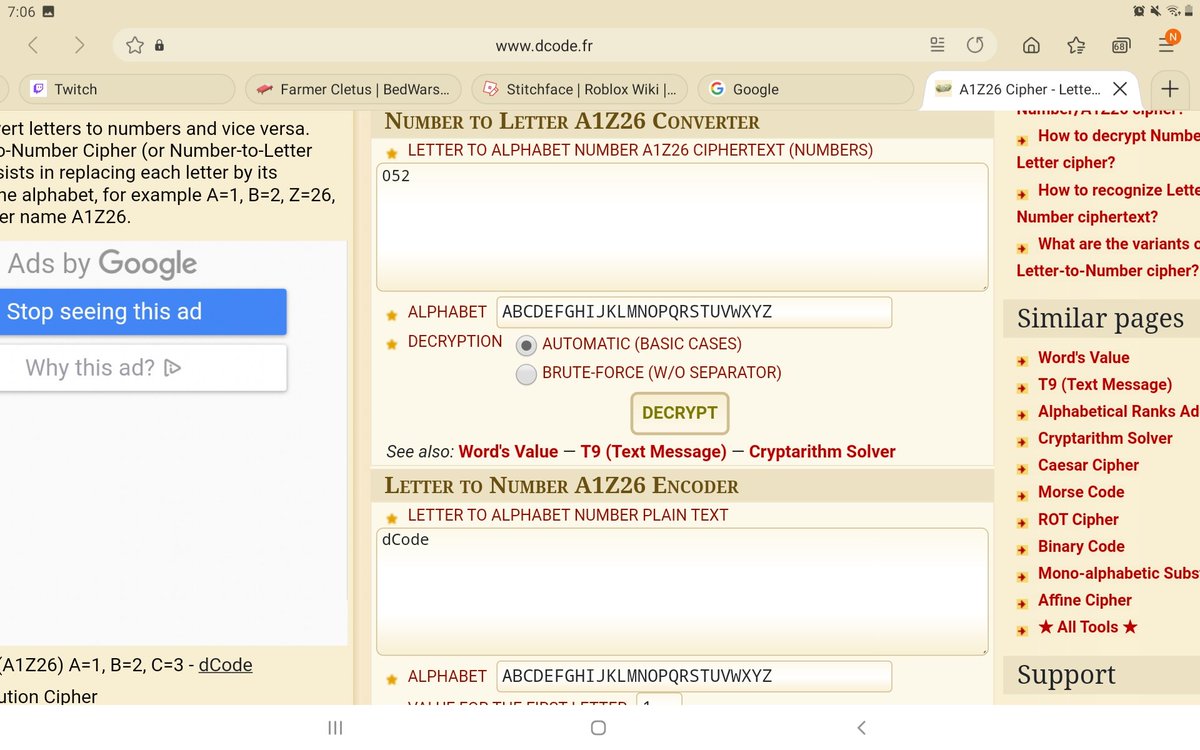Open Android recent apps button
Screen dimensions: 1200x750
[x=336, y=728]
